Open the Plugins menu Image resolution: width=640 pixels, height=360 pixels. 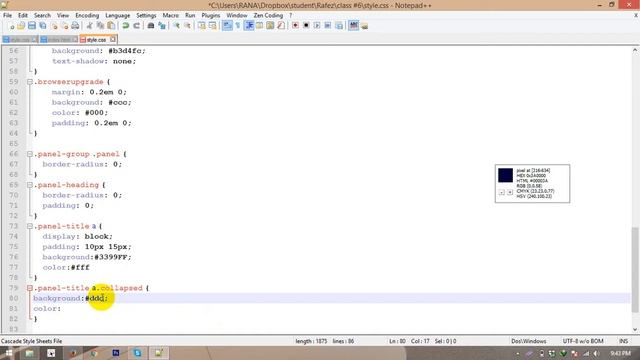pos(211,15)
